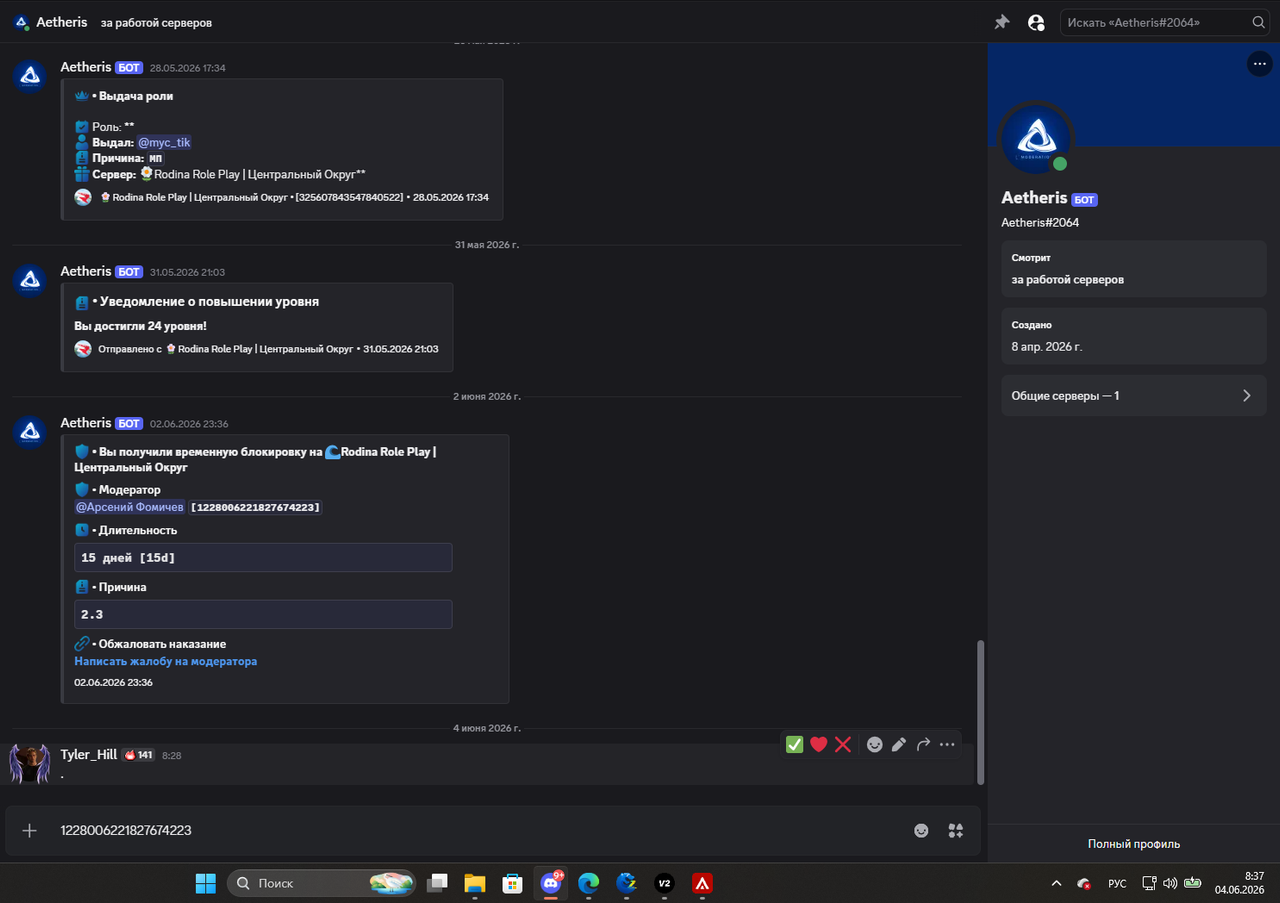
Task: React with the red heart emoji
Action: (819, 744)
